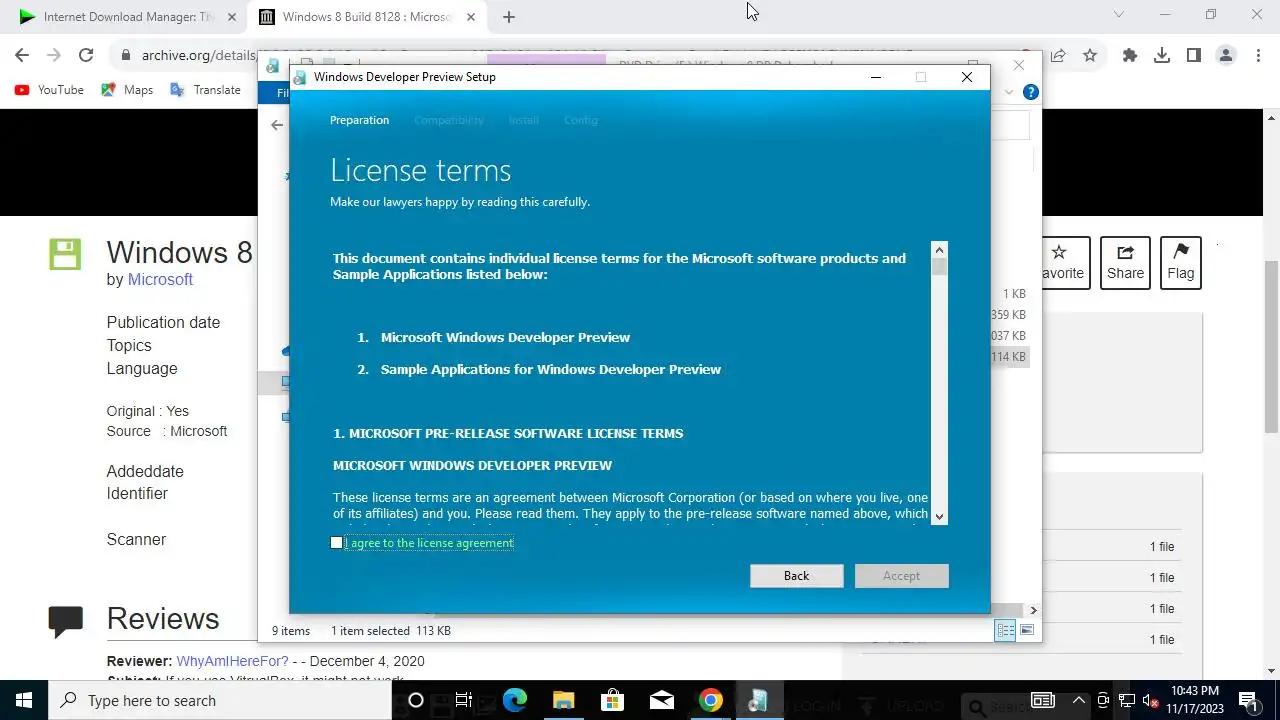
Task: Open Chrome three-dot menu
Action: click(1257, 56)
